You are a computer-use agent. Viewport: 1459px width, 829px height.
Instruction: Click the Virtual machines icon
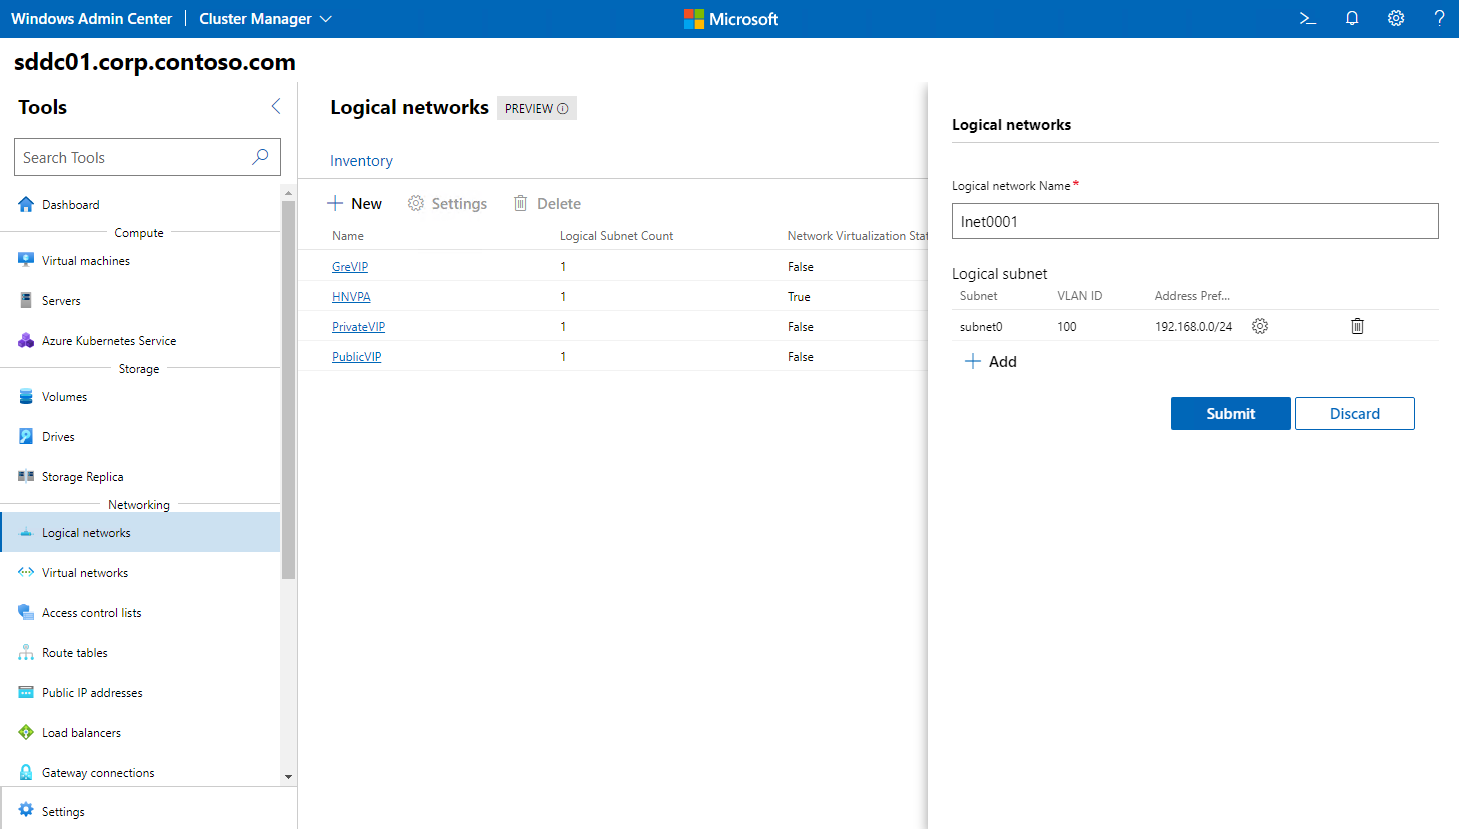coord(26,260)
